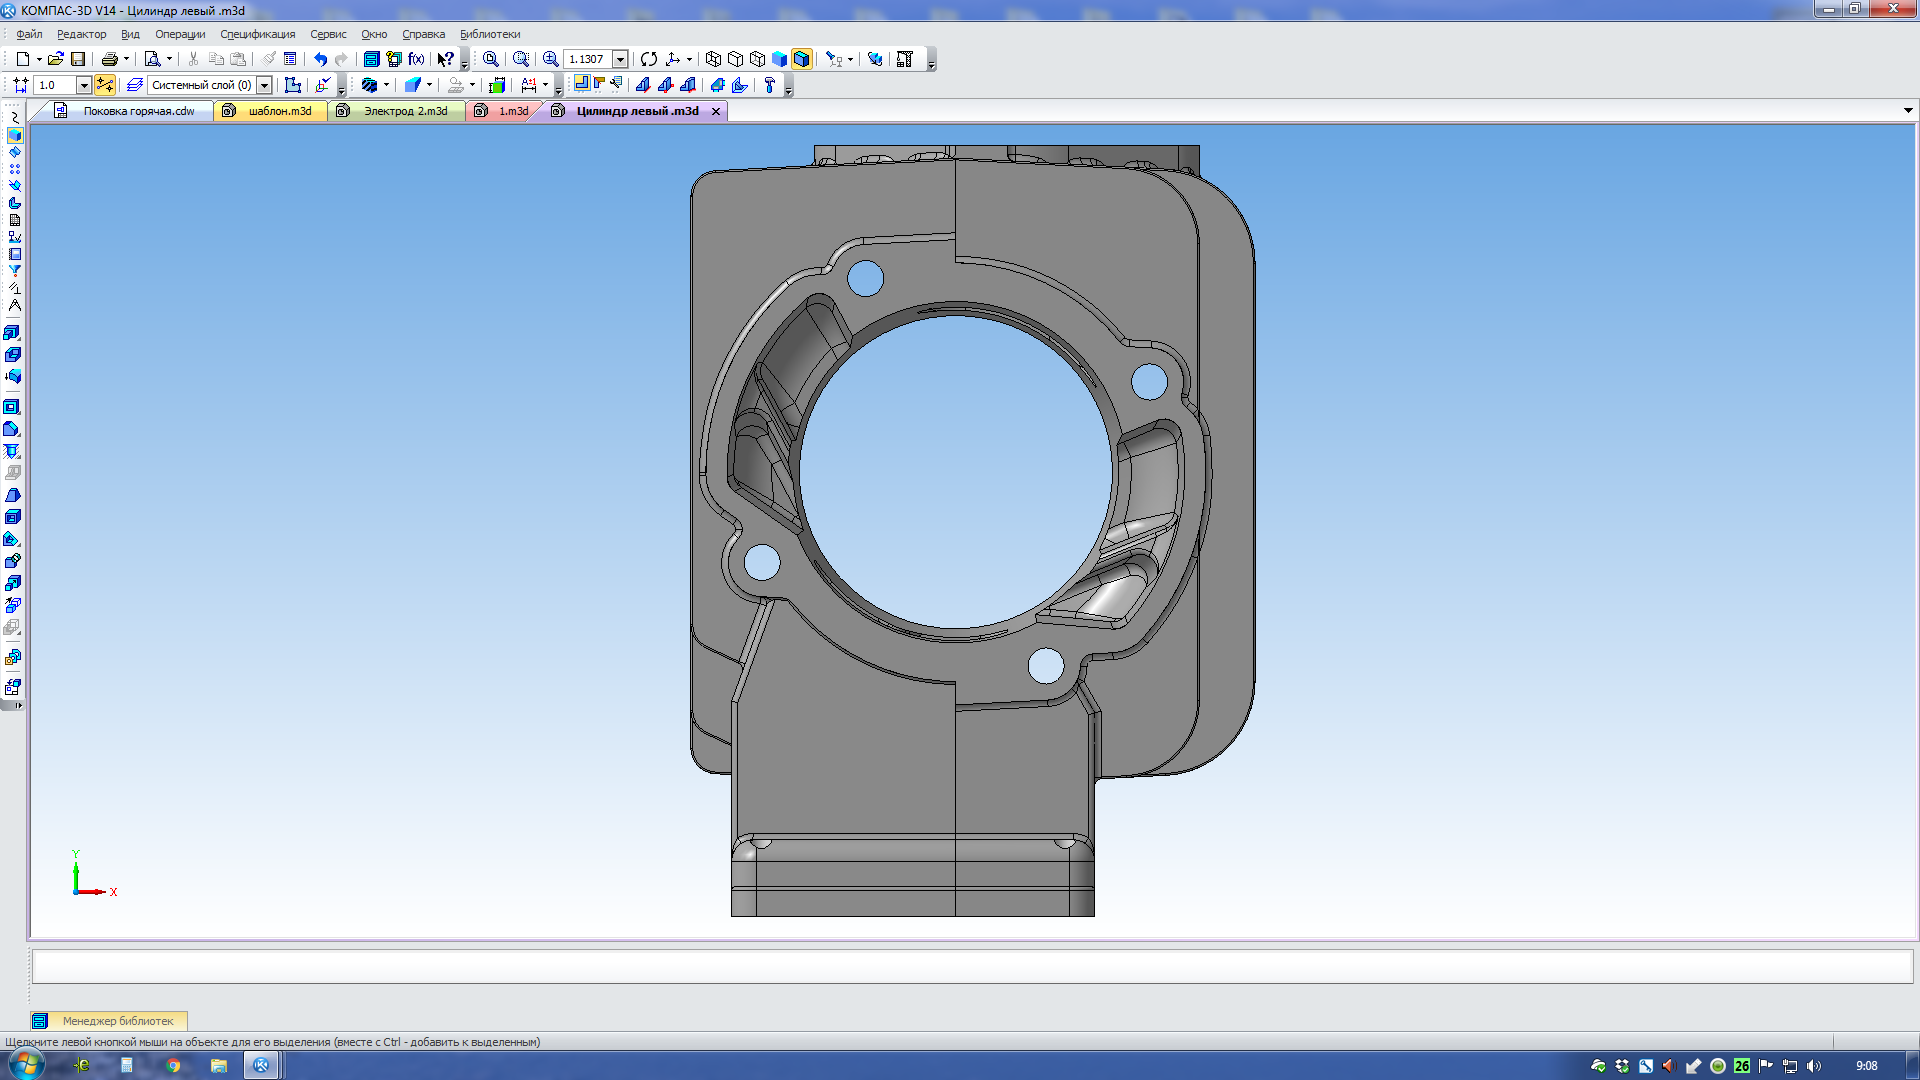Select the extrude operation tool in sidebar
The image size is (1920, 1080).
pyautogui.click(x=12, y=333)
